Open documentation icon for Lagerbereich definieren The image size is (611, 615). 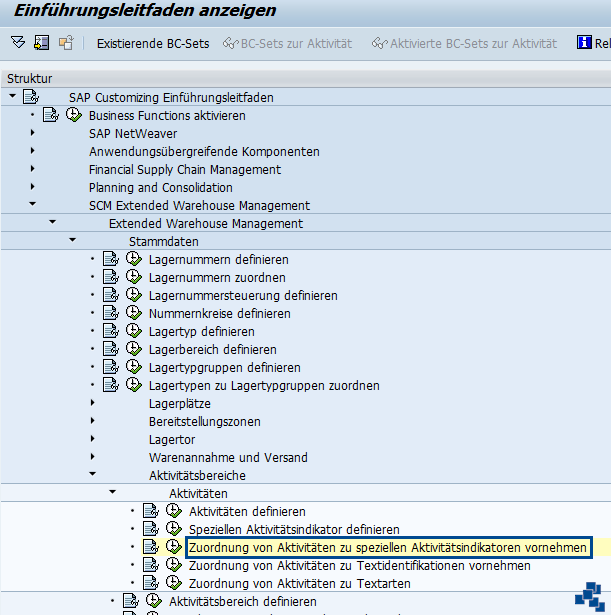[111, 350]
